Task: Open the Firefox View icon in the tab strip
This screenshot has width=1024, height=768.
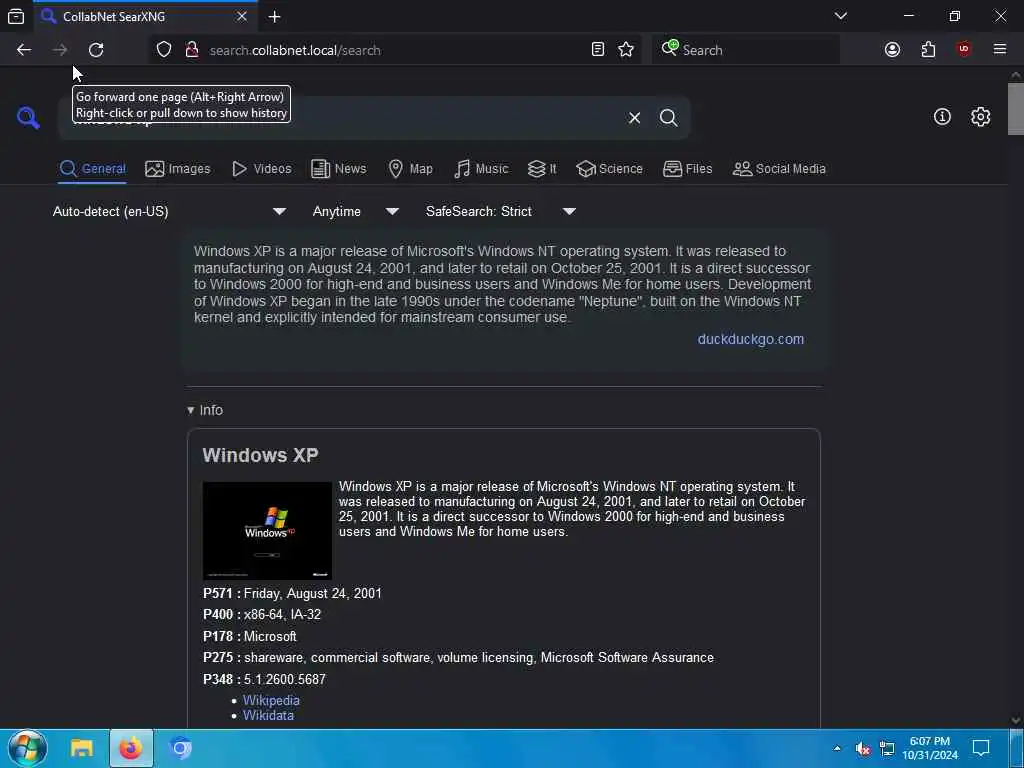Action: coord(16,16)
